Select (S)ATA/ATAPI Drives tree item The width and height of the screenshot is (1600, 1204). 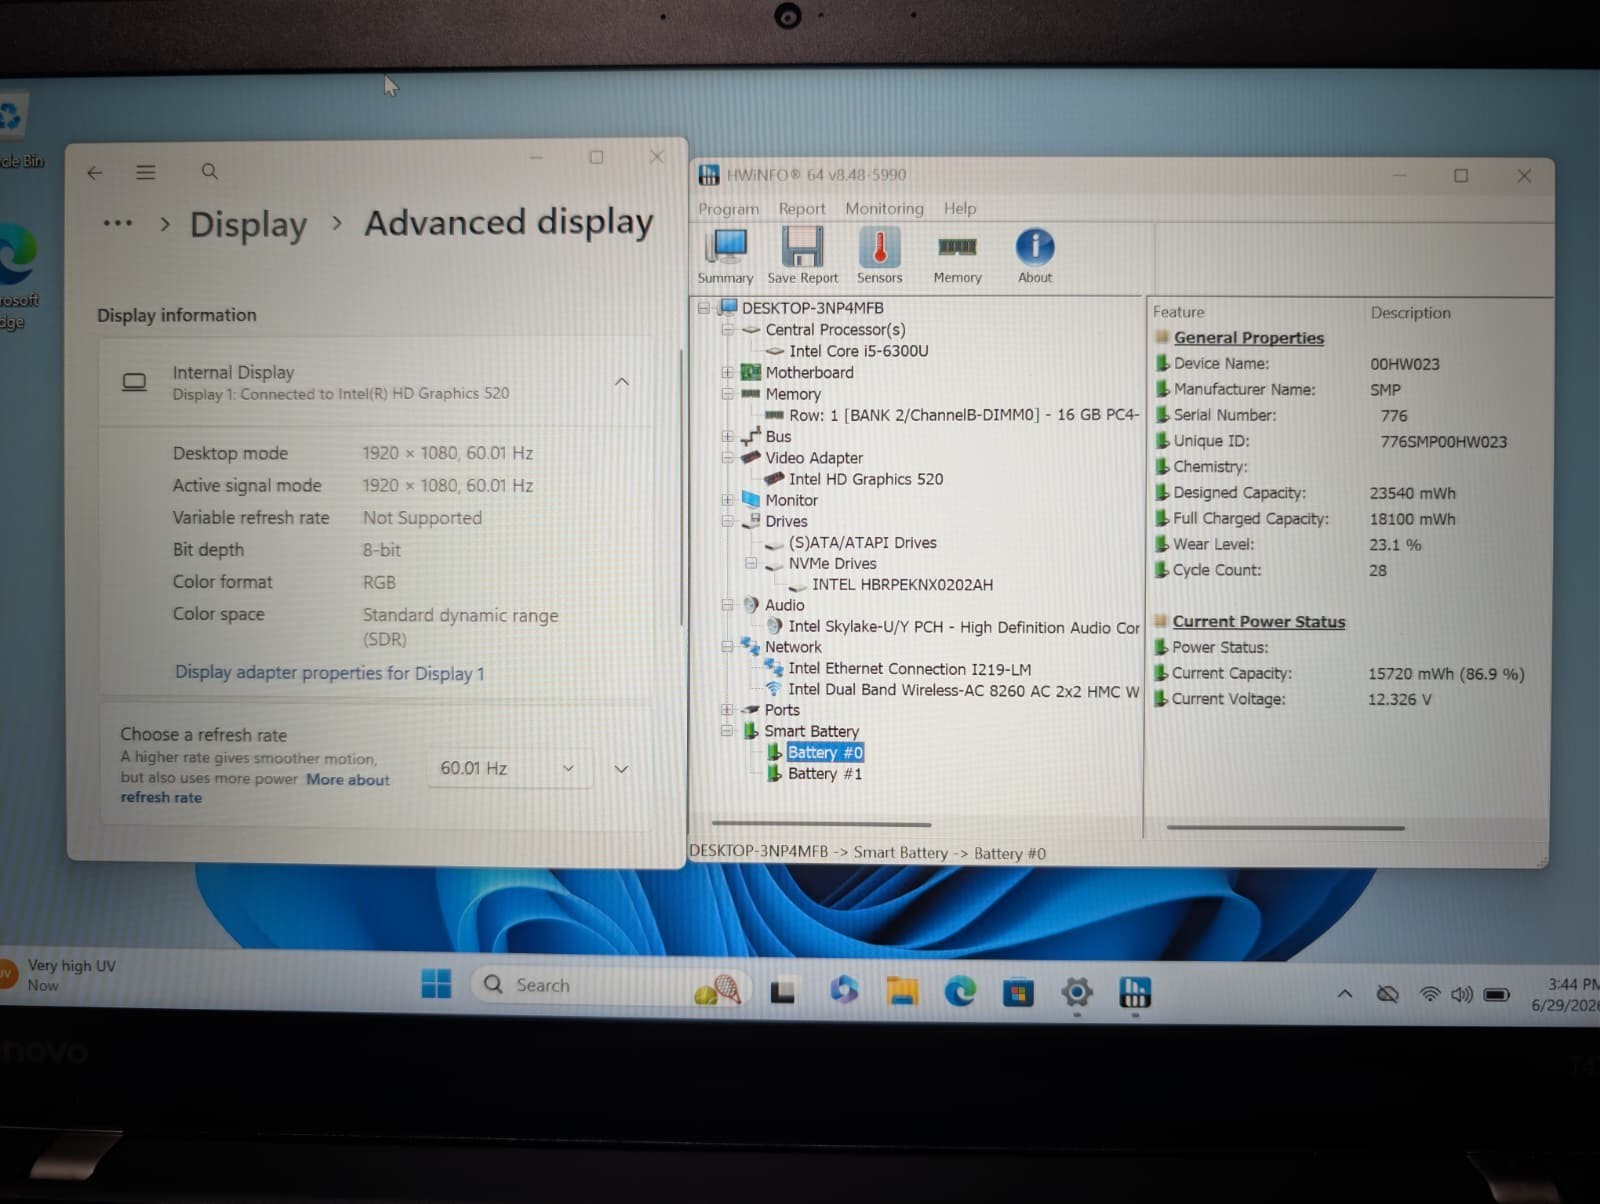[x=862, y=543]
